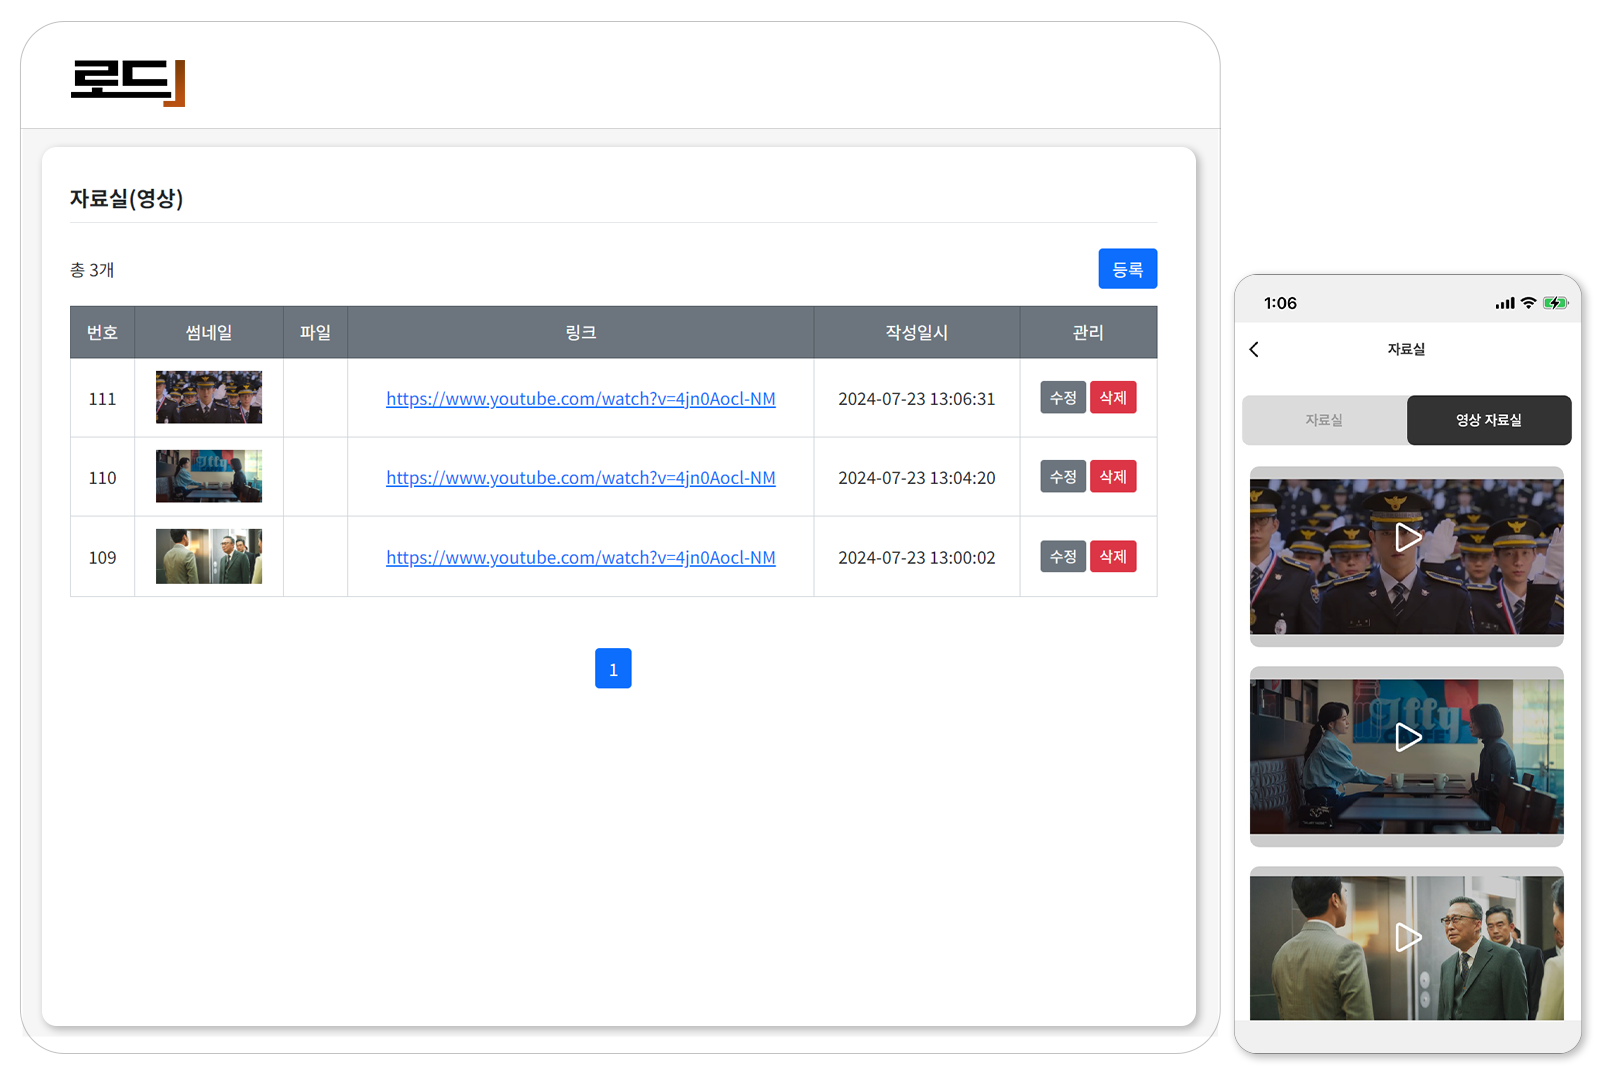Click the number 110 cell
The width and height of the screenshot is (1607, 1080).
pyautogui.click(x=102, y=478)
